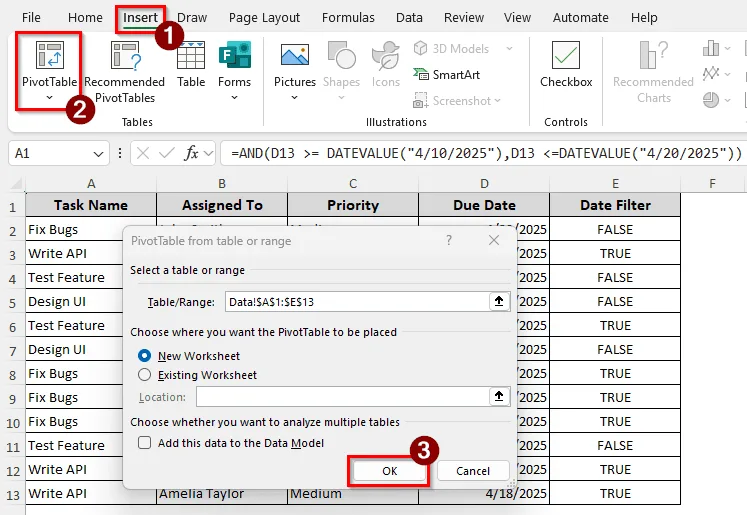747x515 pixels.
Task: Select column A header
Action: (x=91, y=183)
